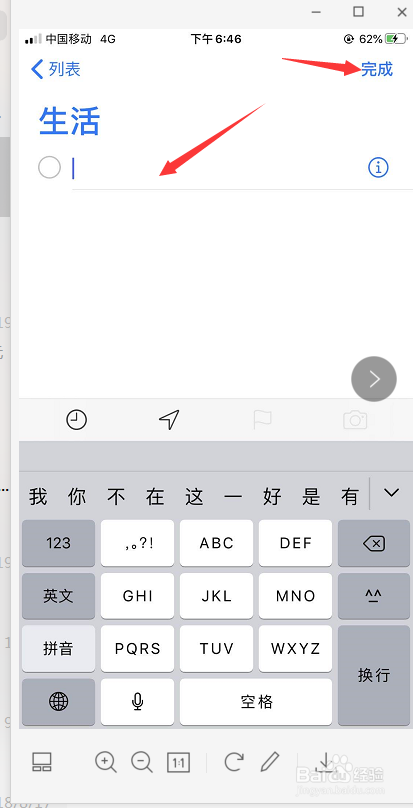The height and width of the screenshot is (808, 413).
Task: Select the 拼音 input mode key
Action: pyautogui.click(x=58, y=649)
